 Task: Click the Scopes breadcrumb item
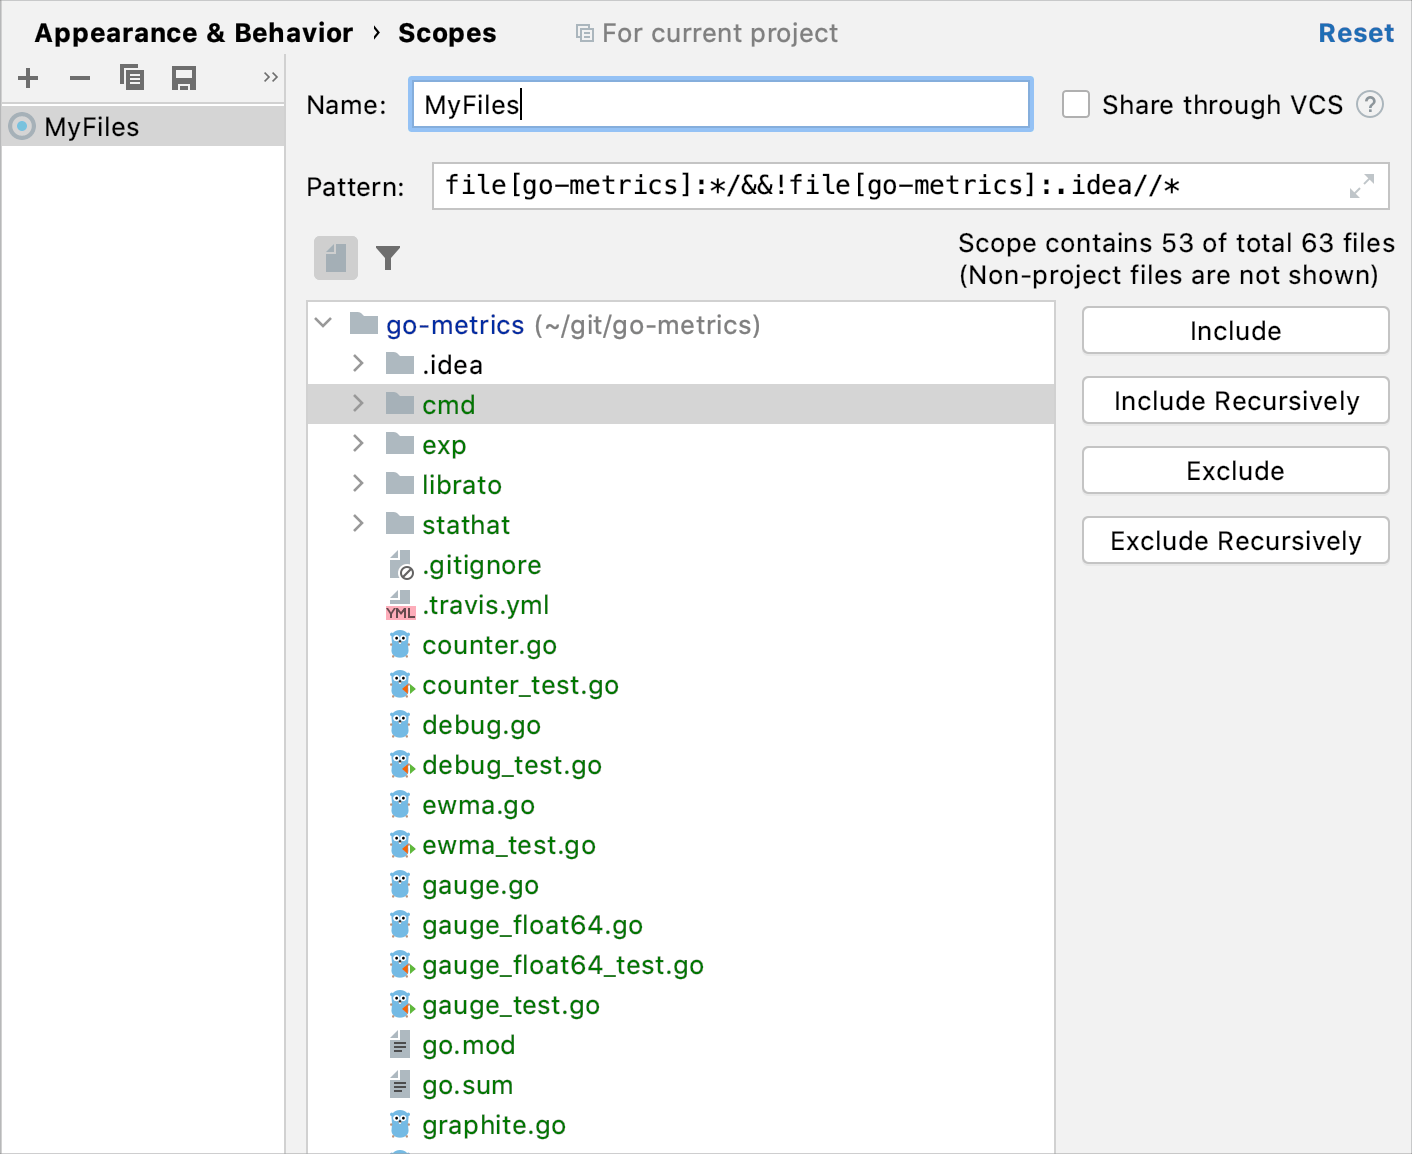pos(447,32)
